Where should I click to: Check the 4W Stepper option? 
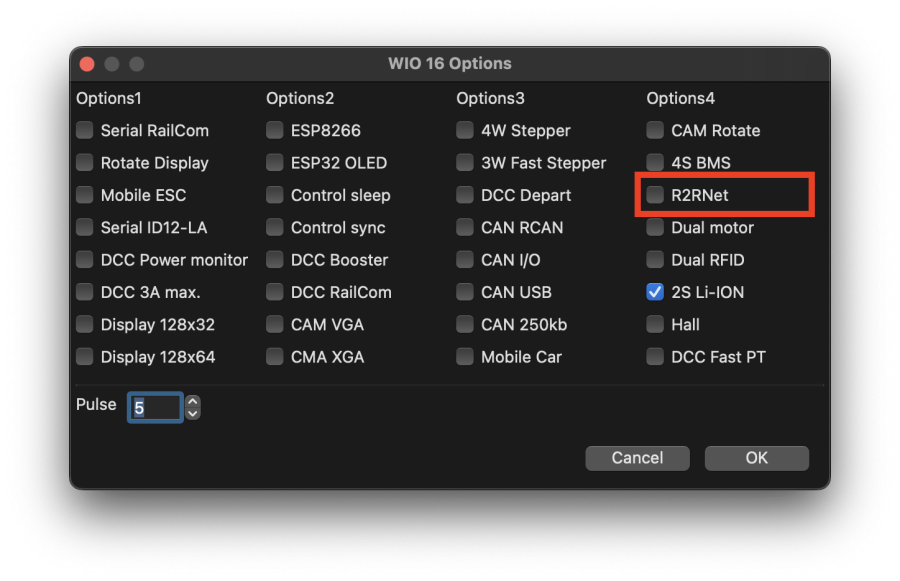point(465,130)
